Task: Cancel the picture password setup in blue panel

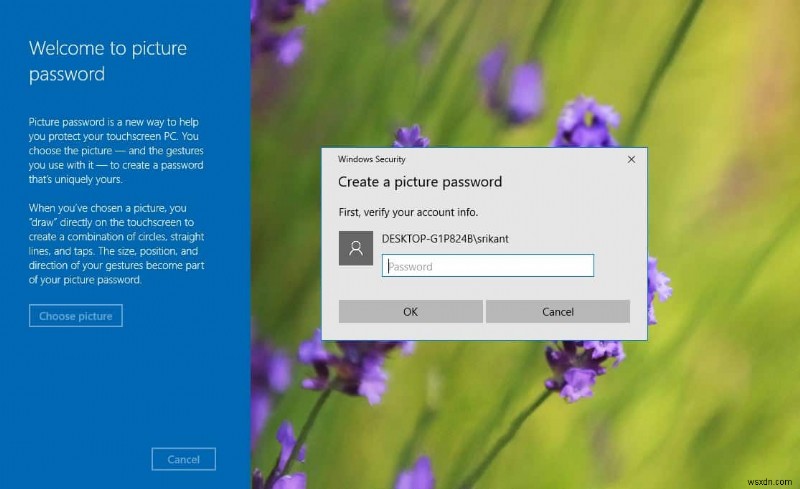Action: tap(184, 459)
